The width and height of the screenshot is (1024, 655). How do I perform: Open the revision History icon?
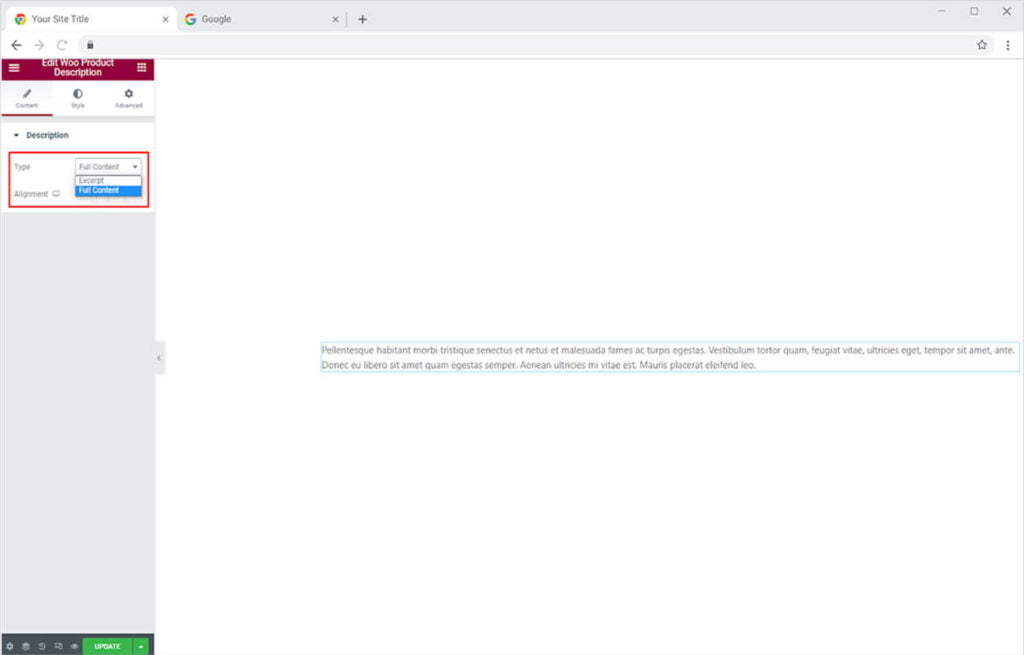[x=42, y=646]
